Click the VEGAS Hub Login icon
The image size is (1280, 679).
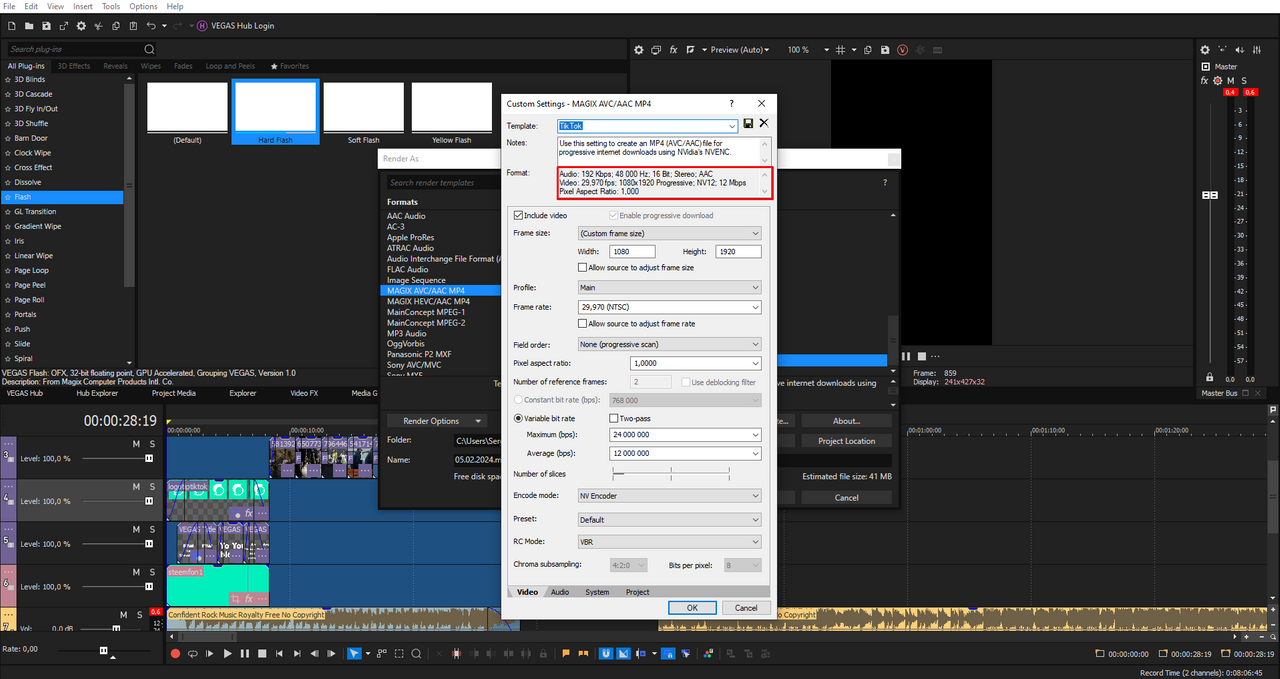[204, 25]
